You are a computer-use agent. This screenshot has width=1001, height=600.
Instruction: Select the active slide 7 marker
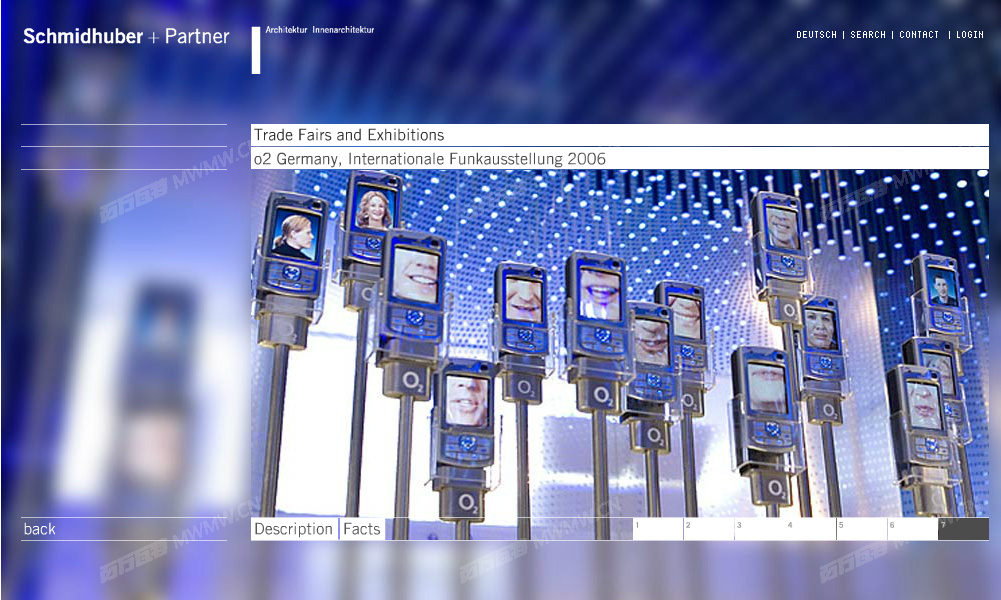[963, 529]
